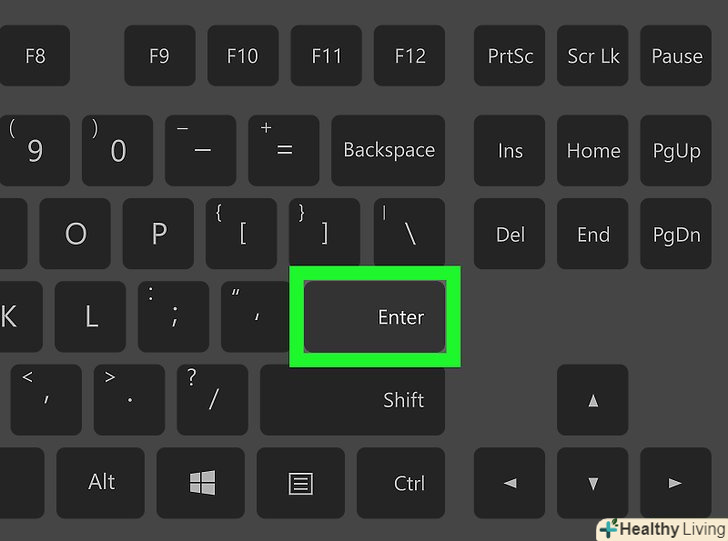Click the down arrow key
Screen dimensions: 728x541
pyautogui.click(x=592, y=482)
